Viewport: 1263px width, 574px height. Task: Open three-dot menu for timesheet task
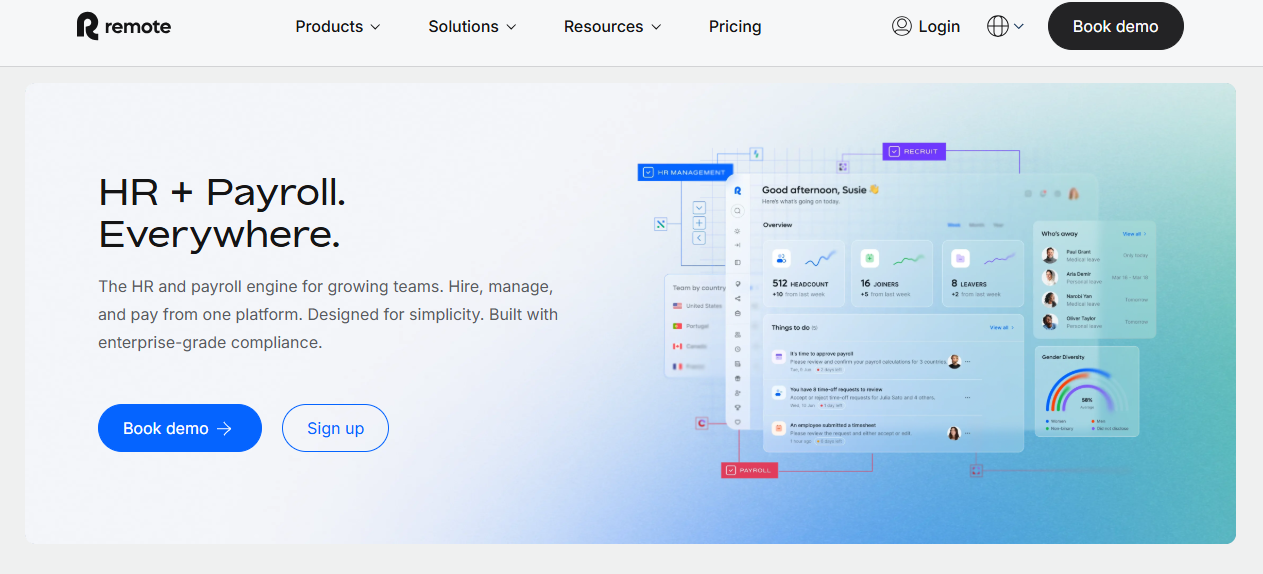967,433
